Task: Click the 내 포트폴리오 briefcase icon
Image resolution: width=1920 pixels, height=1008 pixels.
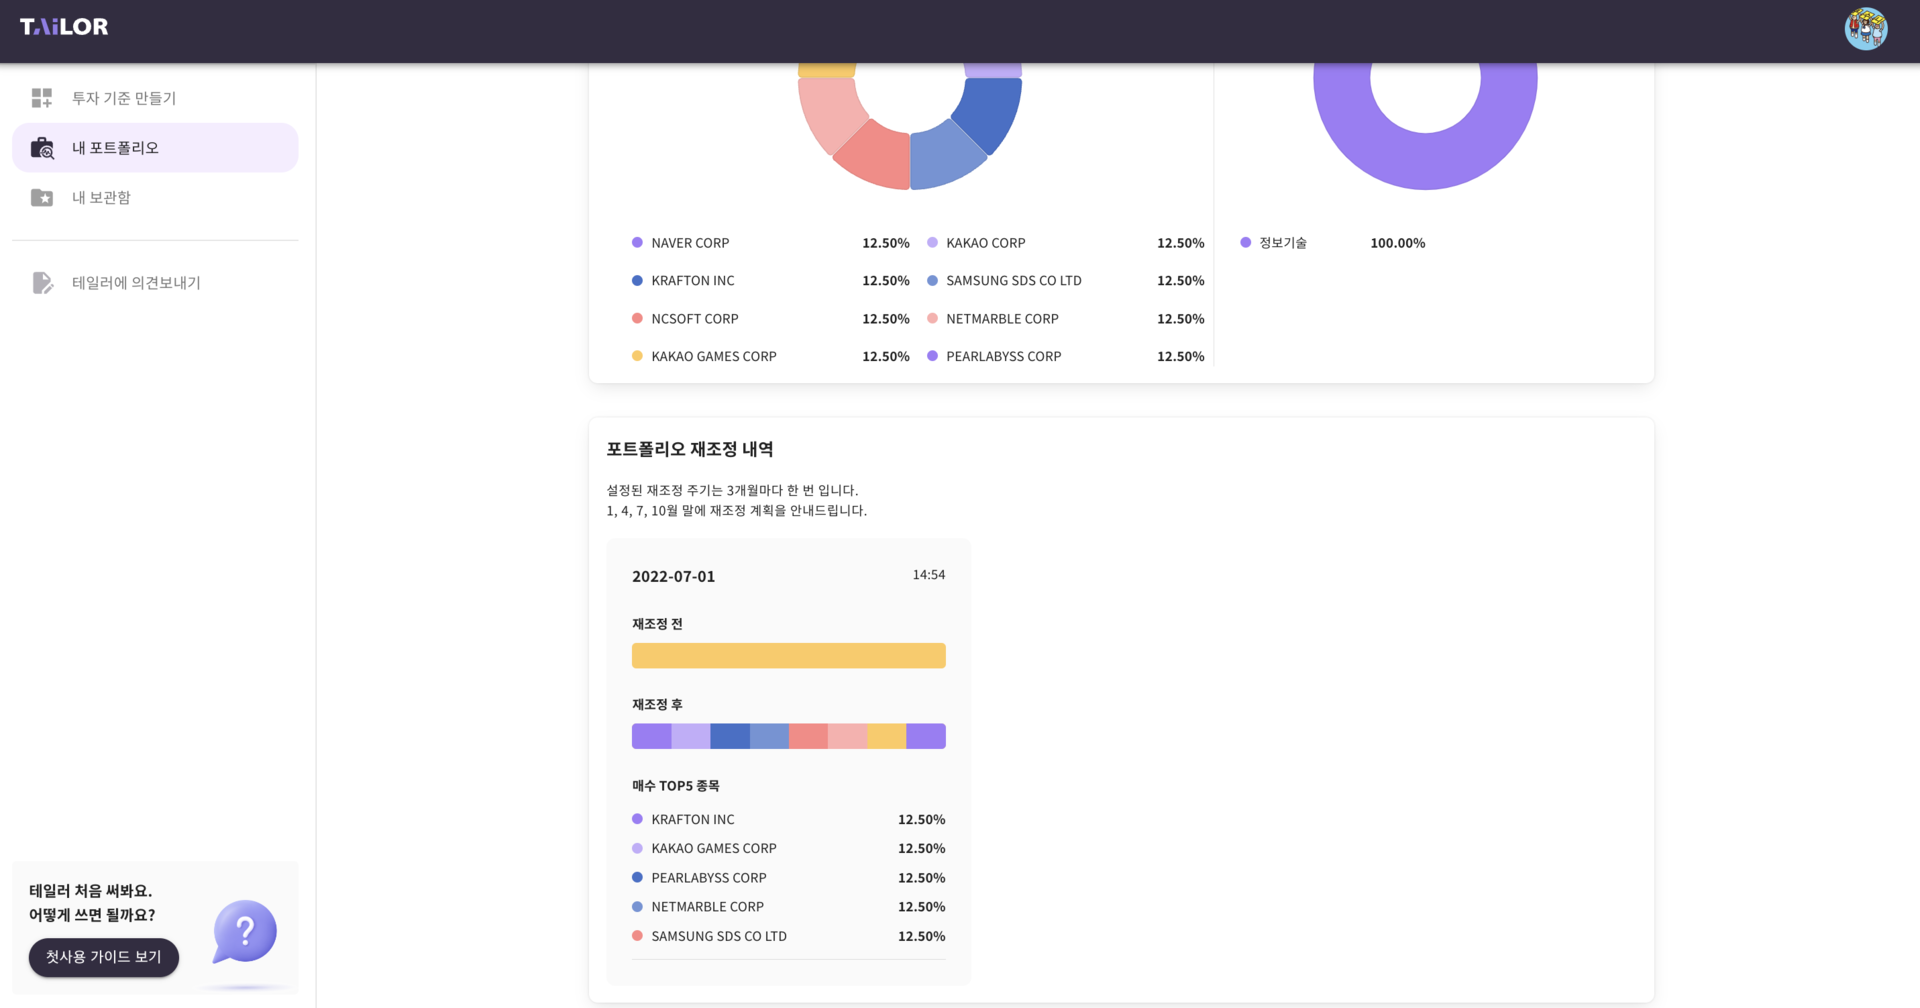Action: [x=42, y=148]
